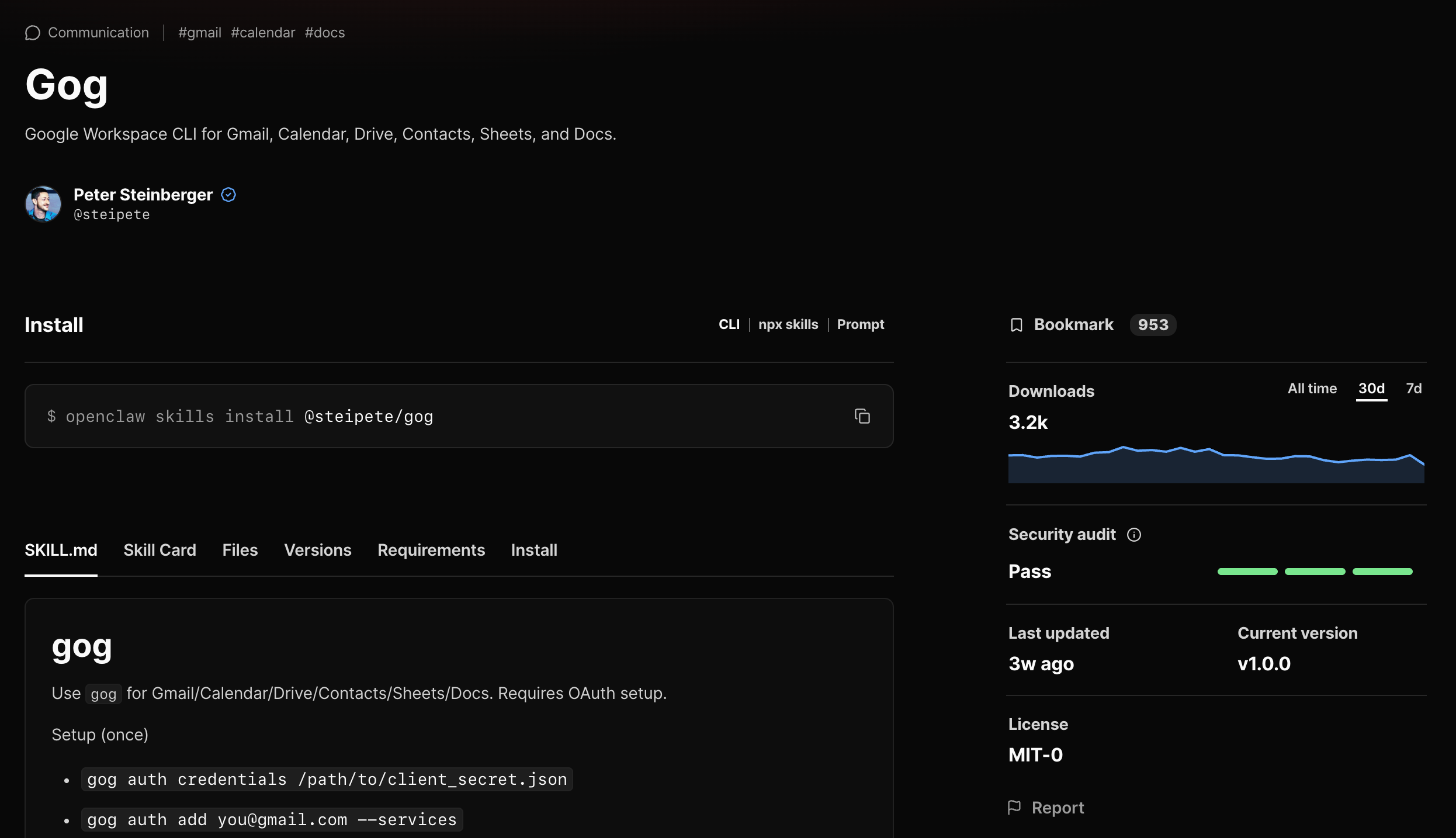
Task: Open Peter Steinberger's avatar photo
Action: click(43, 204)
